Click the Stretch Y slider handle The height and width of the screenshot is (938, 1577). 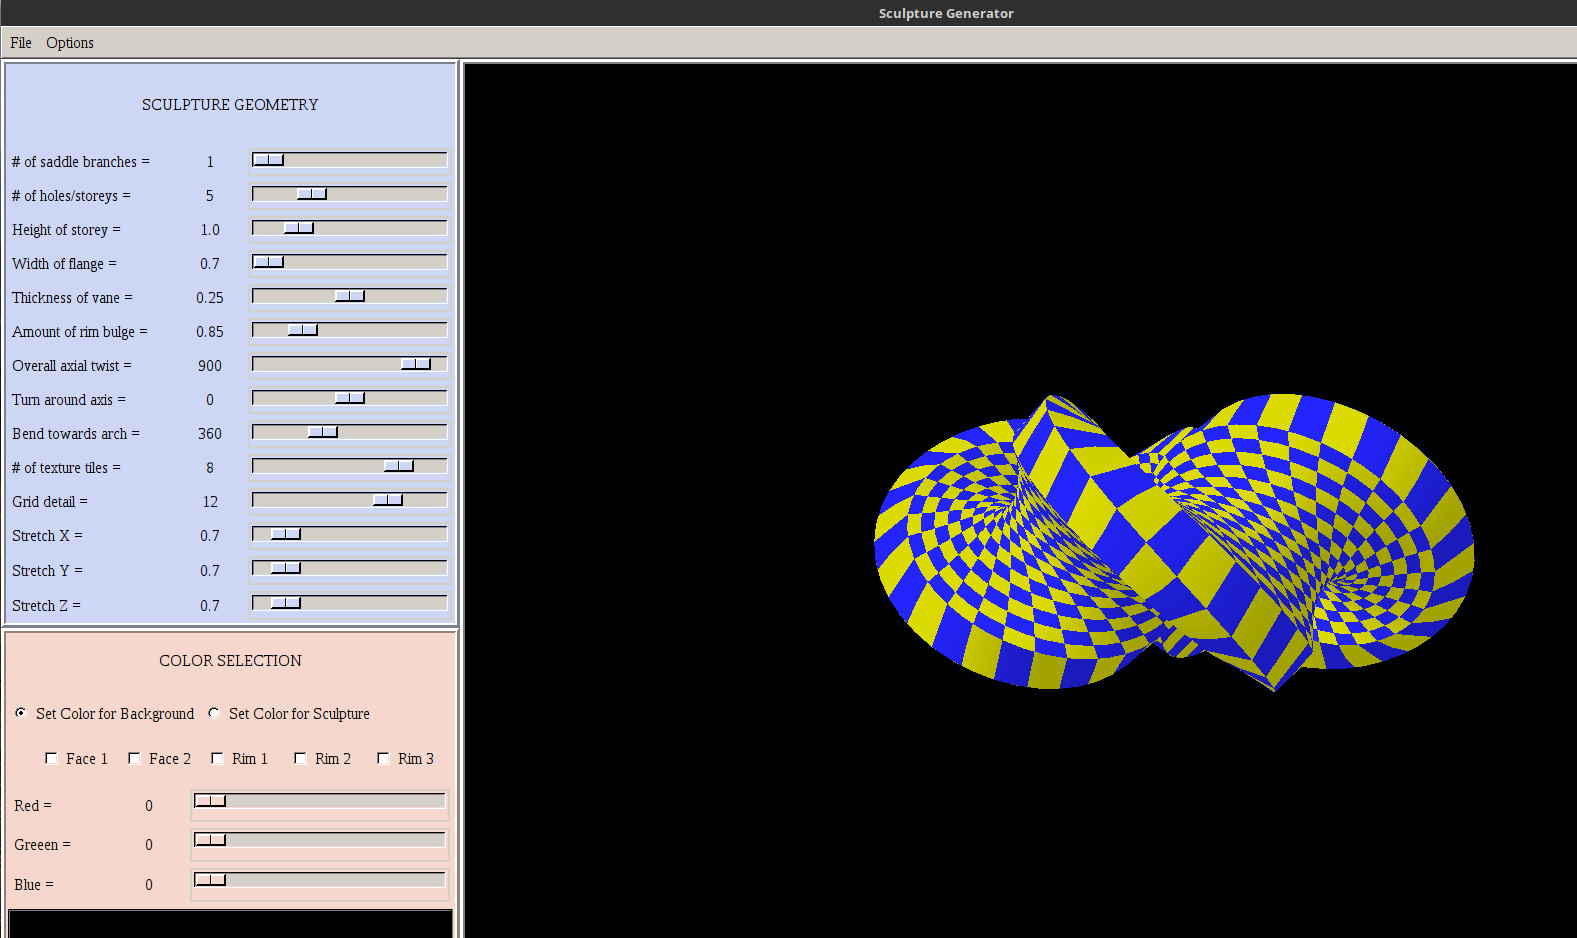[x=286, y=568]
